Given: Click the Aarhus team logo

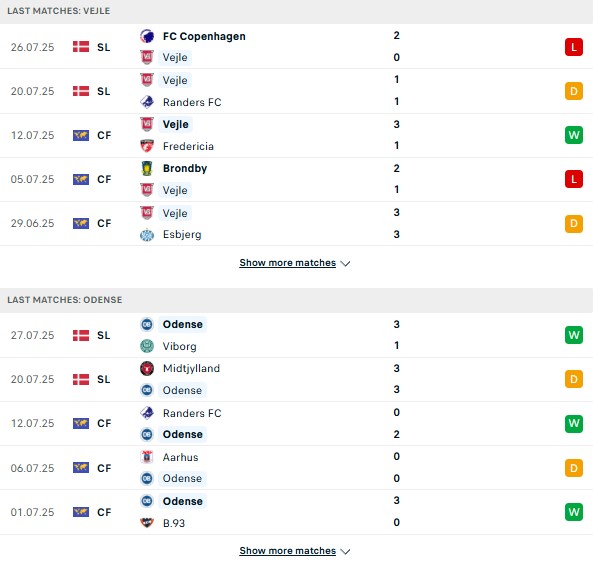Looking at the screenshot, I should (x=147, y=457).
